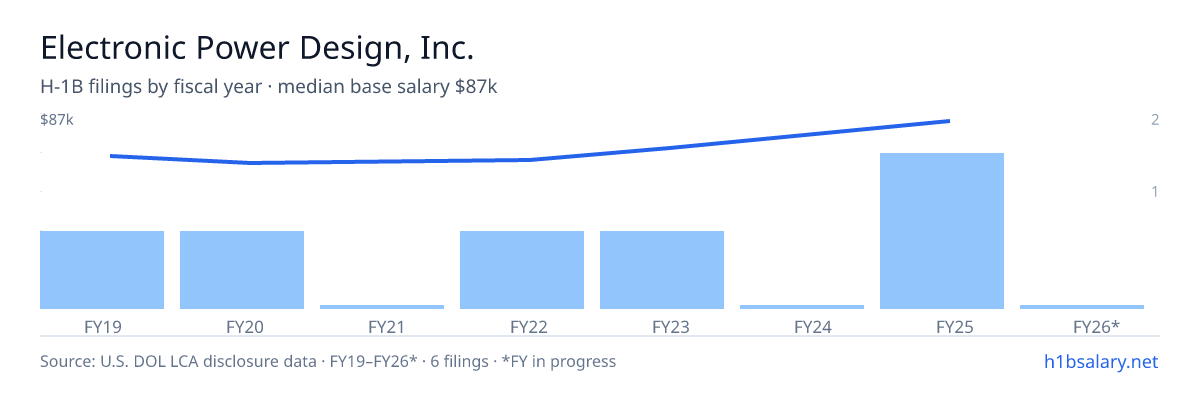This screenshot has height=400, width=1200.
Task: Select the FY20 filings bar
Action: [x=242, y=270]
